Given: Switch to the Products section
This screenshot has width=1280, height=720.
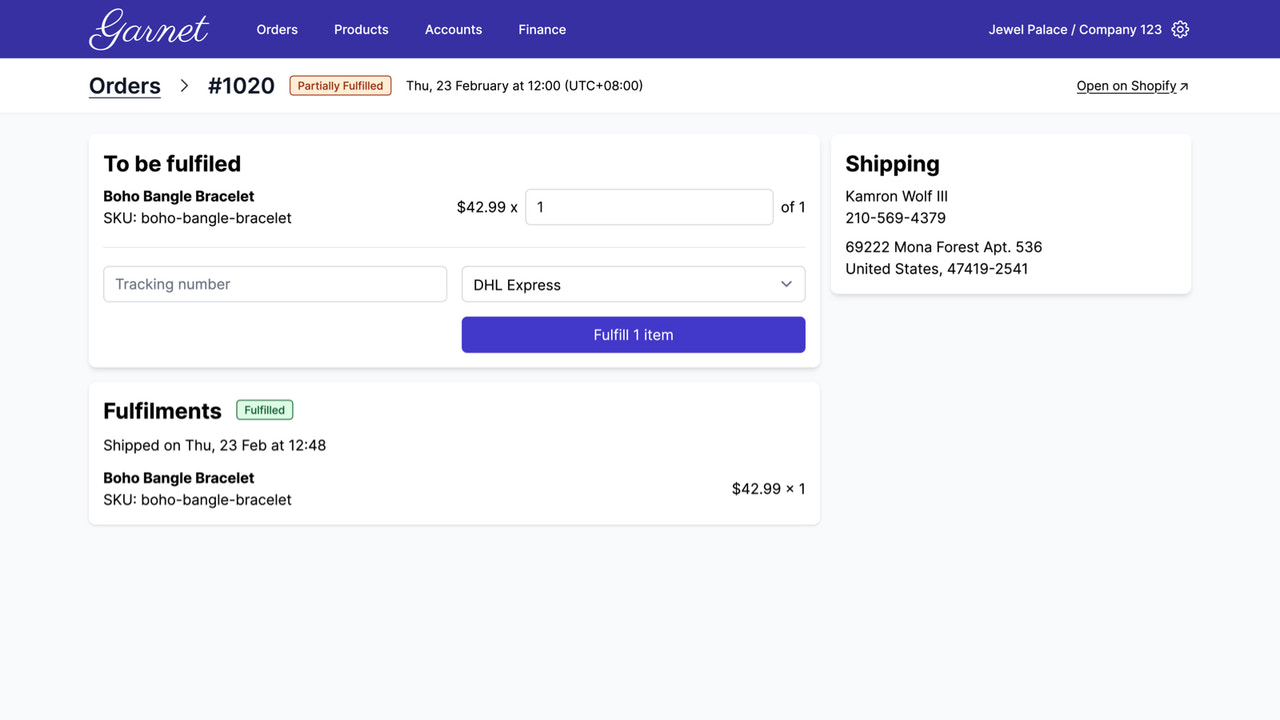Looking at the screenshot, I should point(361,29).
